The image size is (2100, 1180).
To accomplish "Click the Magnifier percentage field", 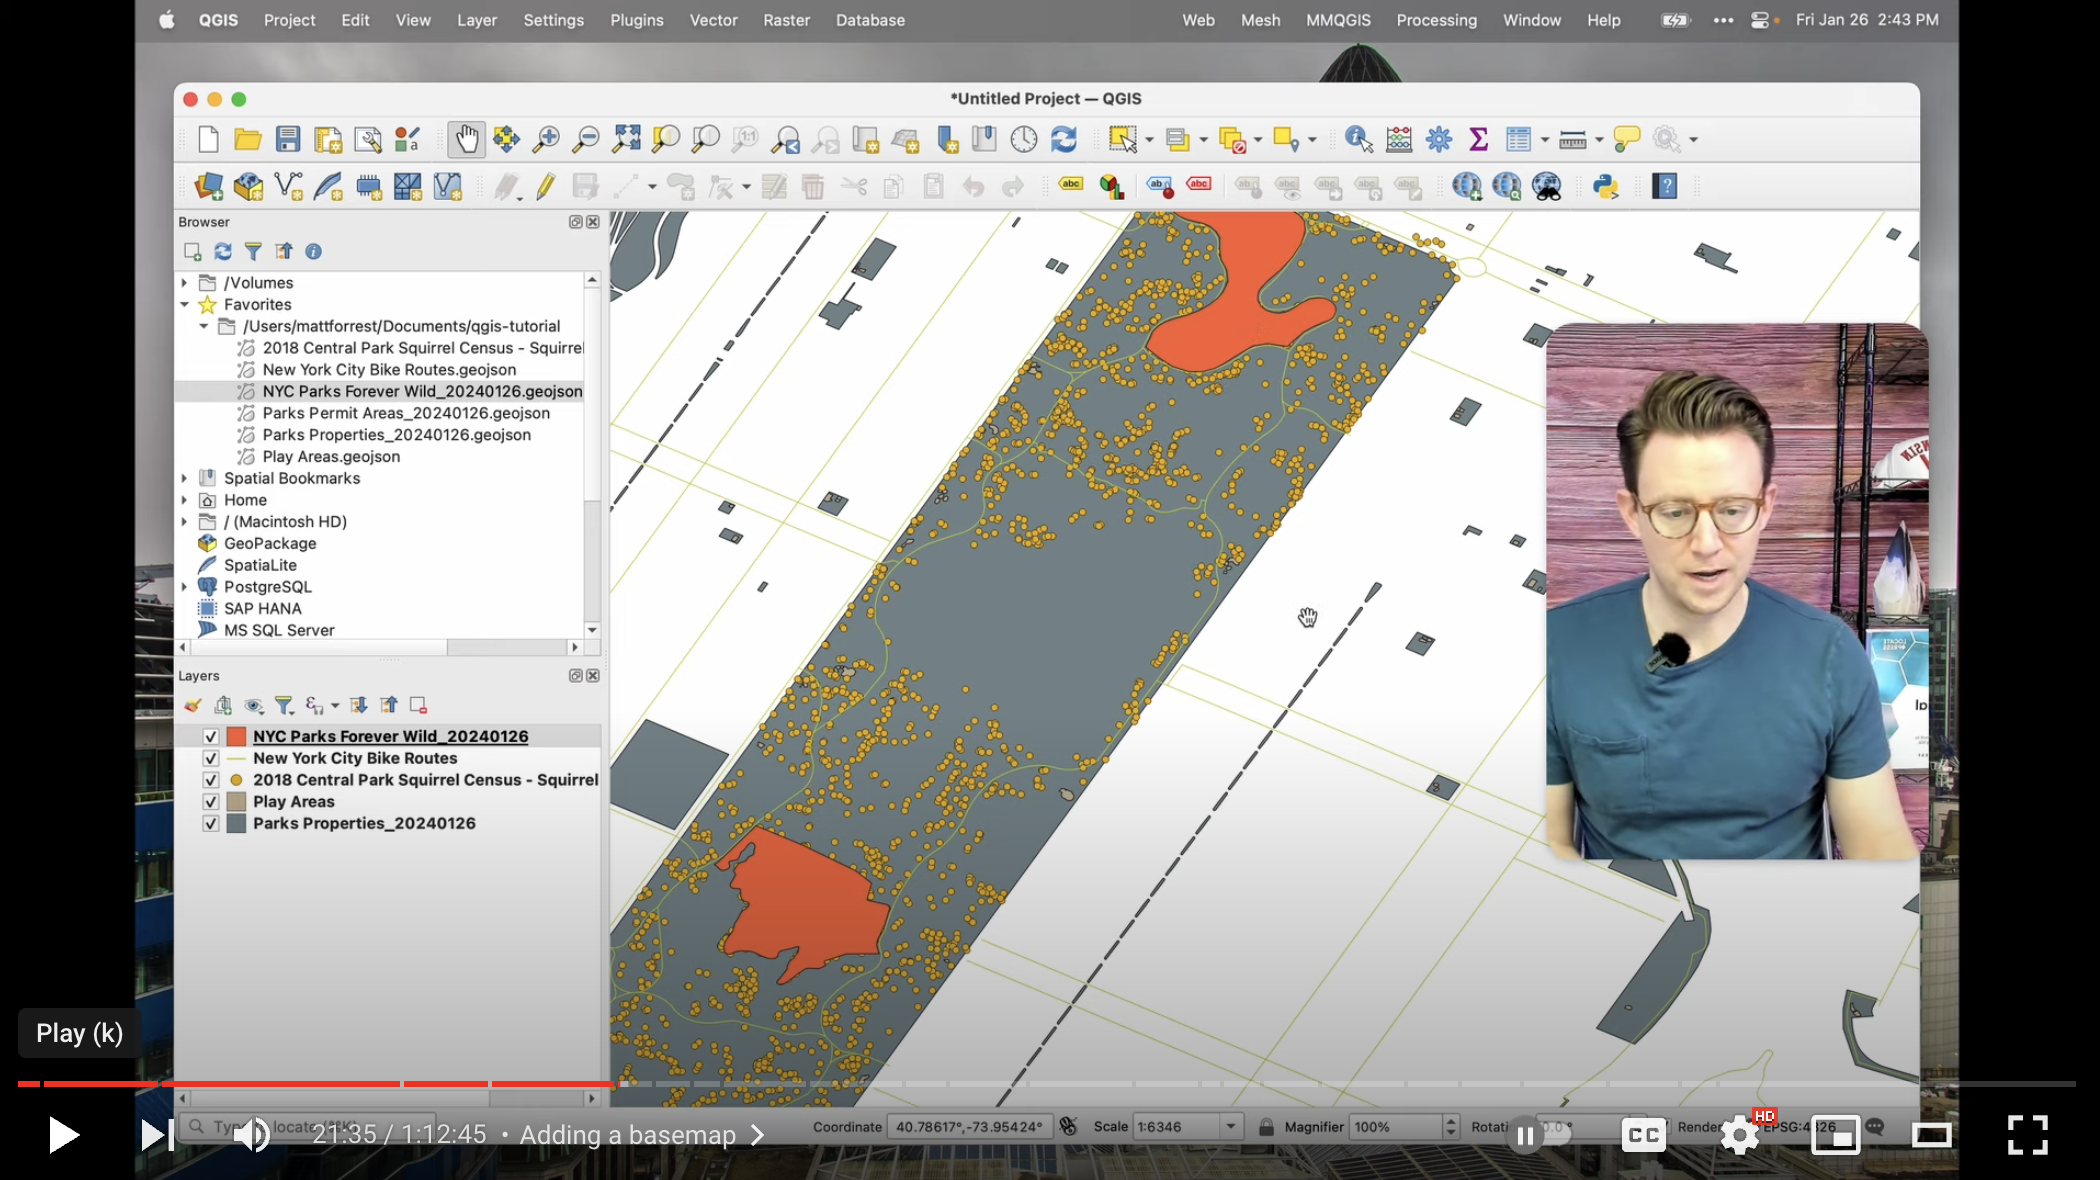I will (x=1396, y=1127).
